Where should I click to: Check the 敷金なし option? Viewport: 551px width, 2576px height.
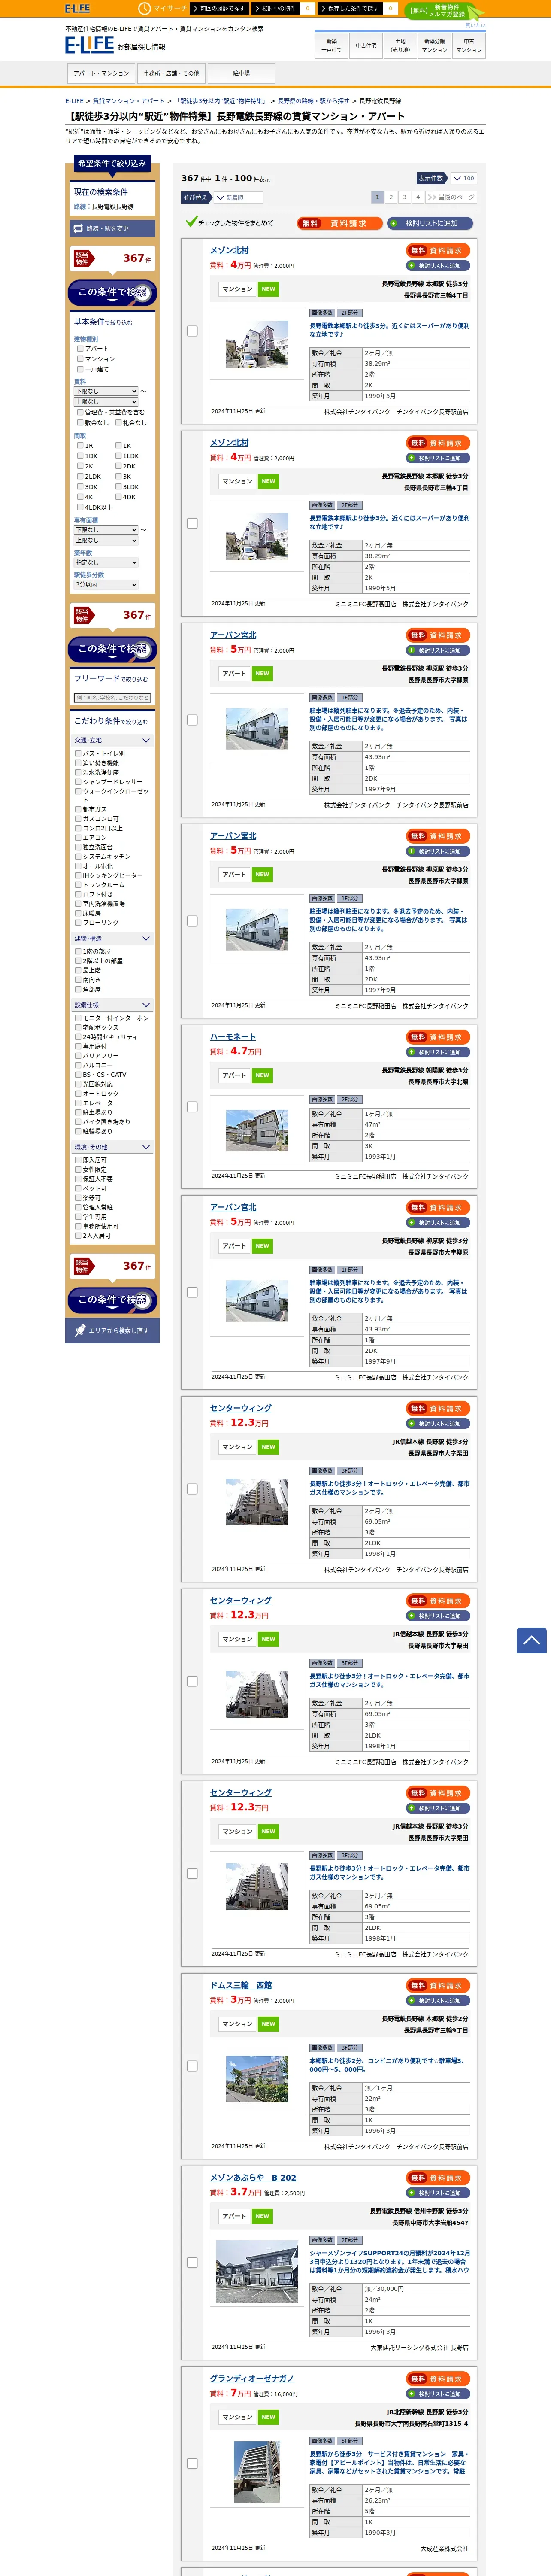pos(80,423)
